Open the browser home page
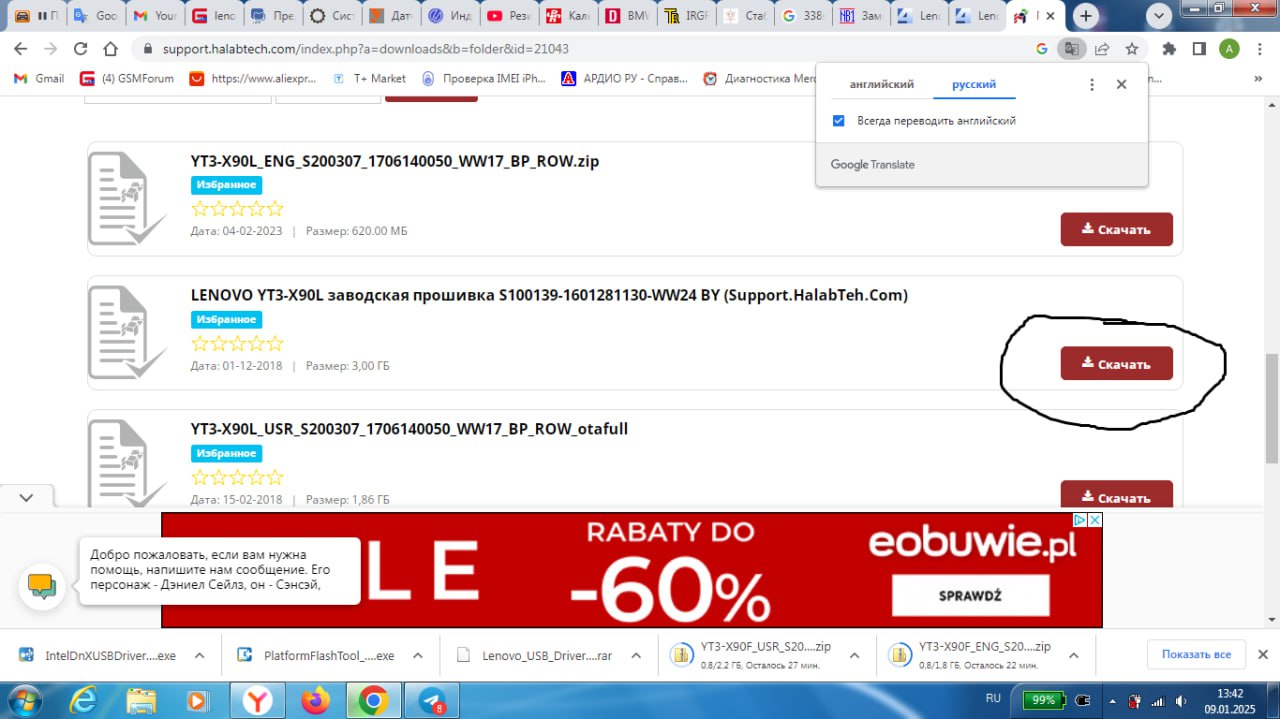 coord(111,48)
